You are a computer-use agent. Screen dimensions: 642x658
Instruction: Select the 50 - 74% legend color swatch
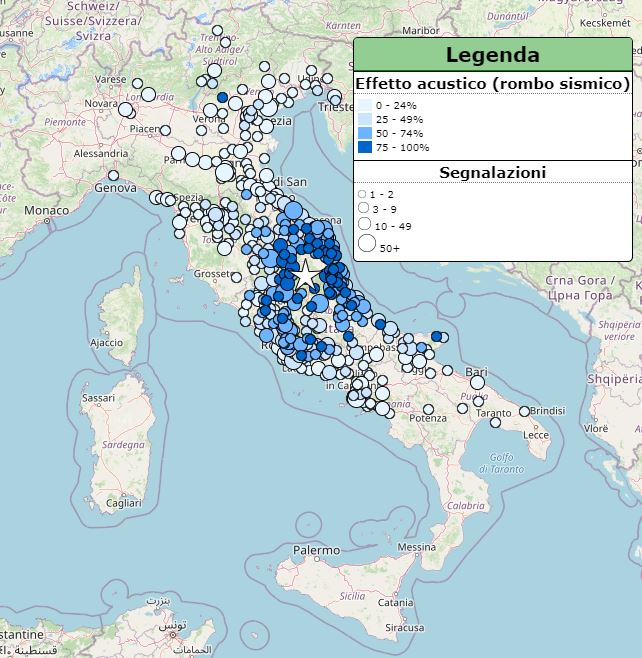click(x=365, y=133)
